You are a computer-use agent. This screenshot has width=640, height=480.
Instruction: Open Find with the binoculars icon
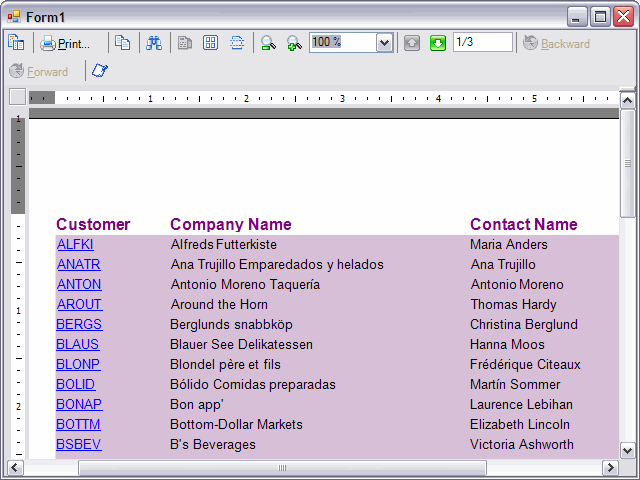click(x=154, y=43)
